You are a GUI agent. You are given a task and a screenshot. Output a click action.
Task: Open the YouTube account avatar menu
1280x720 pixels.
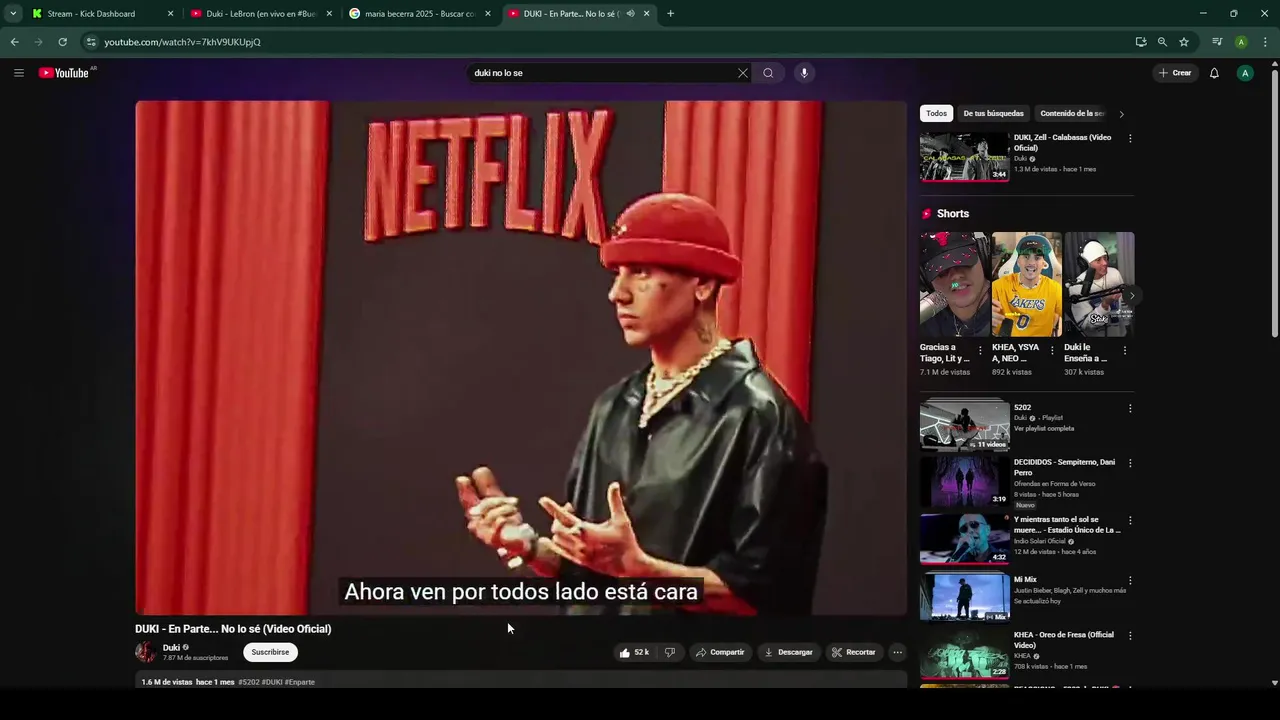pos(1245,73)
